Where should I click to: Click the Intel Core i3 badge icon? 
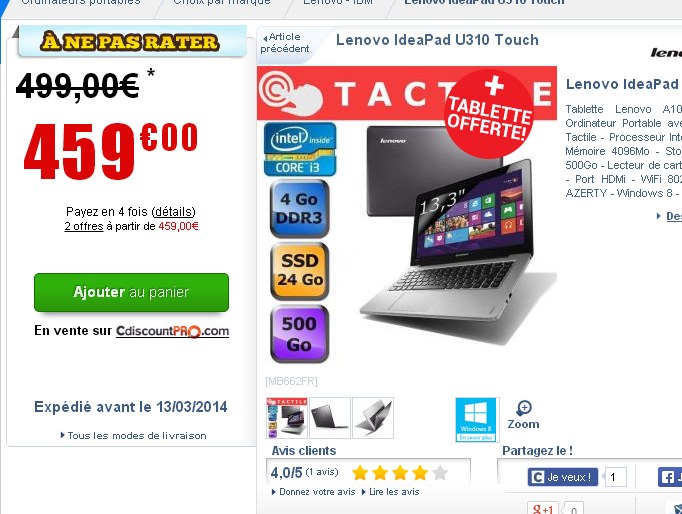pyautogui.click(x=300, y=149)
